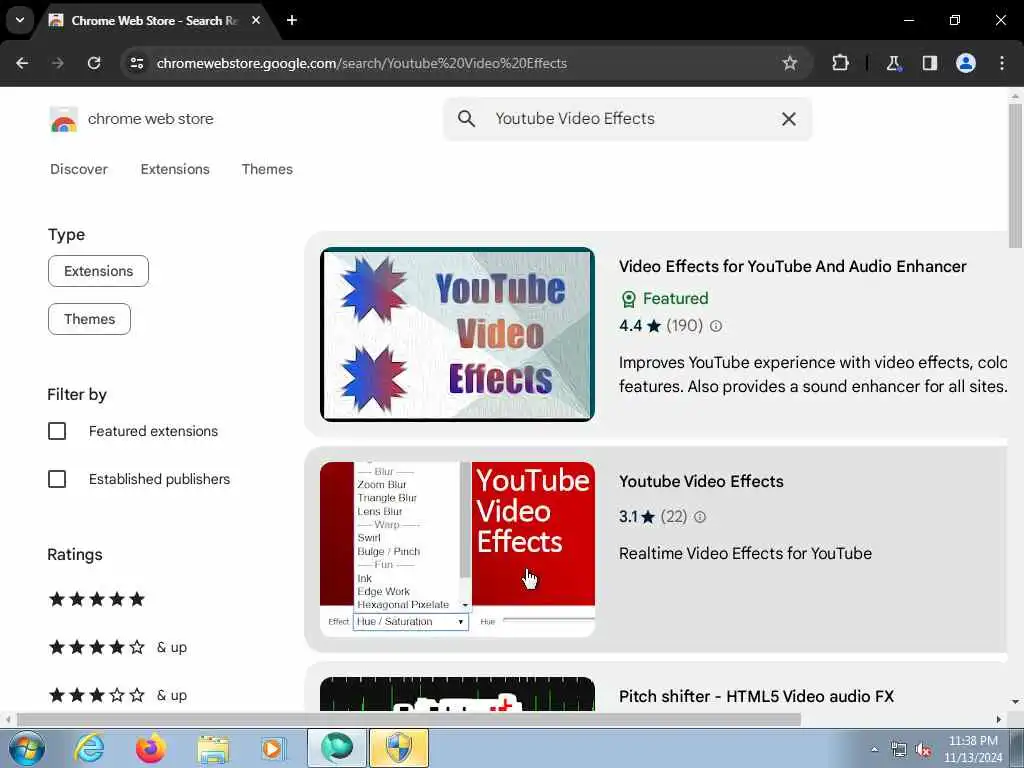1024x768 pixels.
Task: Click the YouTube Video Effects starburst thumbnail
Action: 457,334
